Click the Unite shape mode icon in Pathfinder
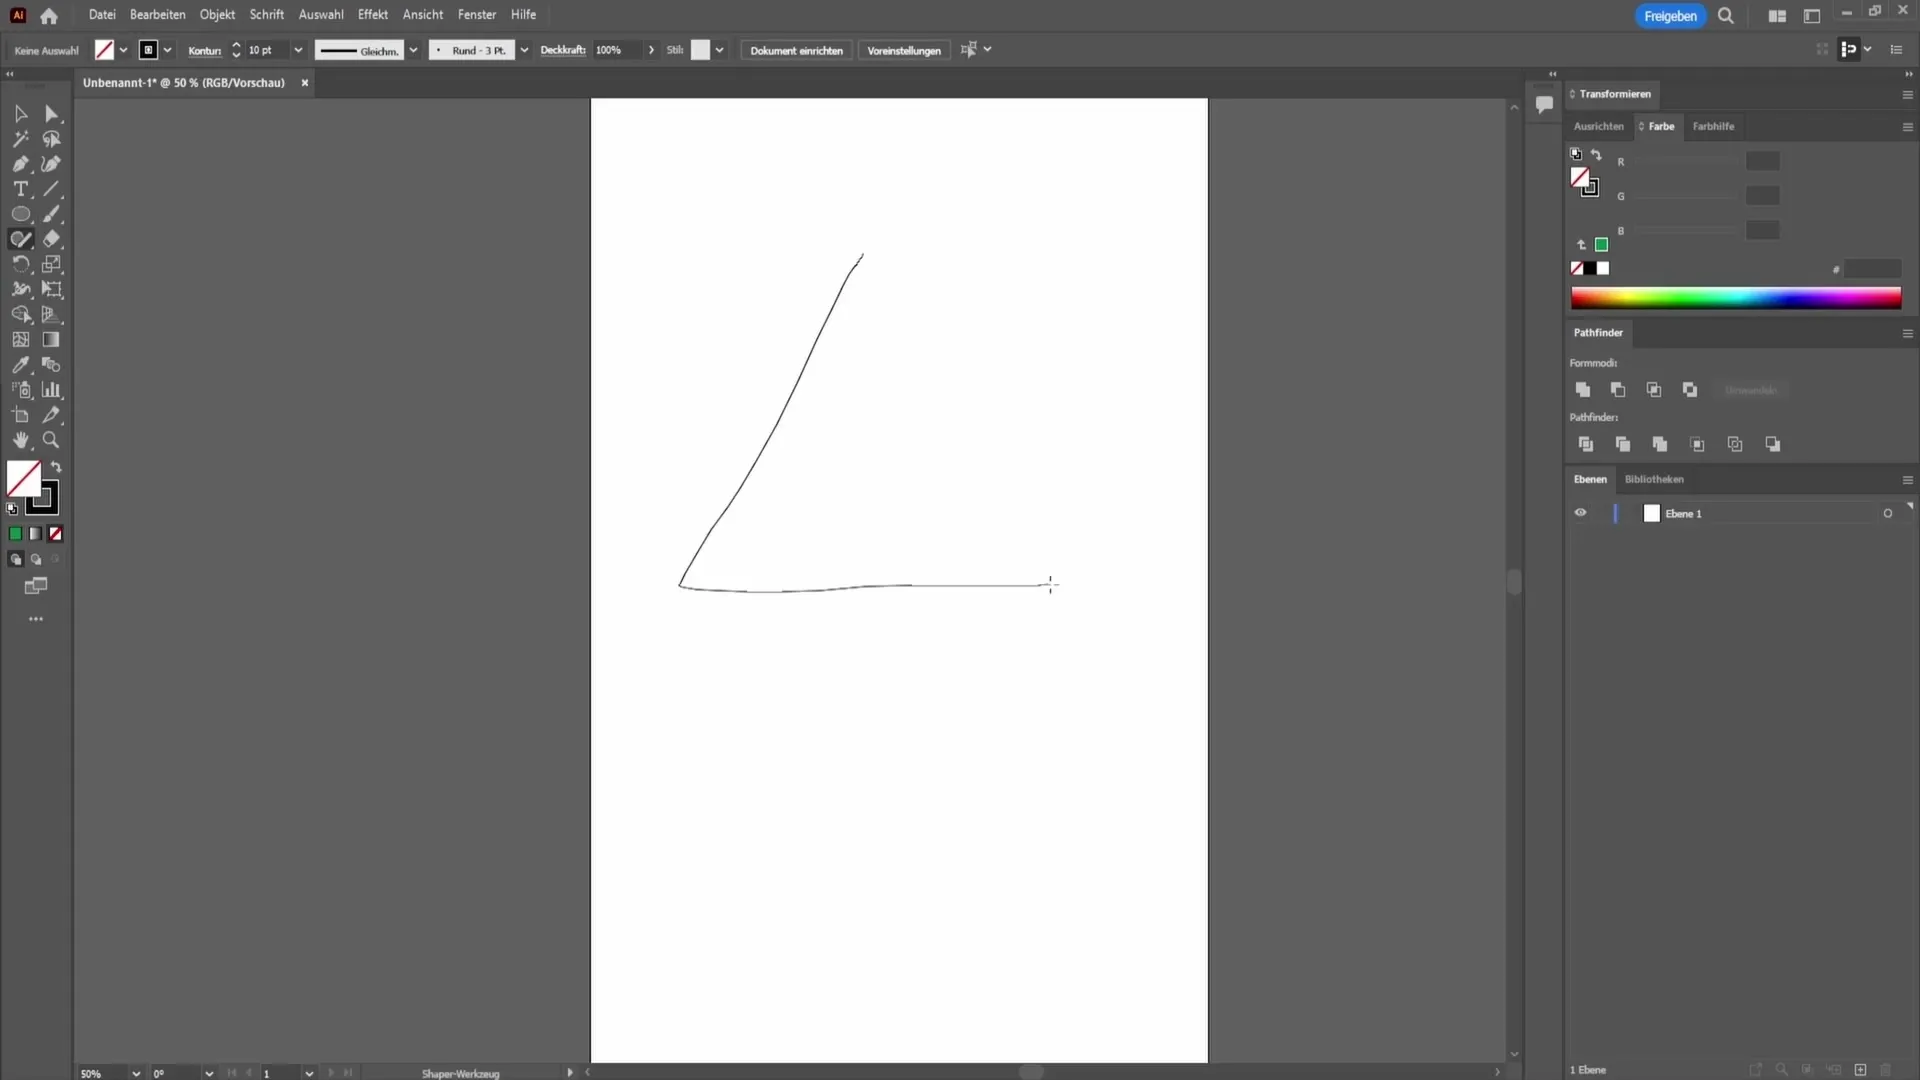Viewport: 1920px width, 1080px height. point(1582,390)
